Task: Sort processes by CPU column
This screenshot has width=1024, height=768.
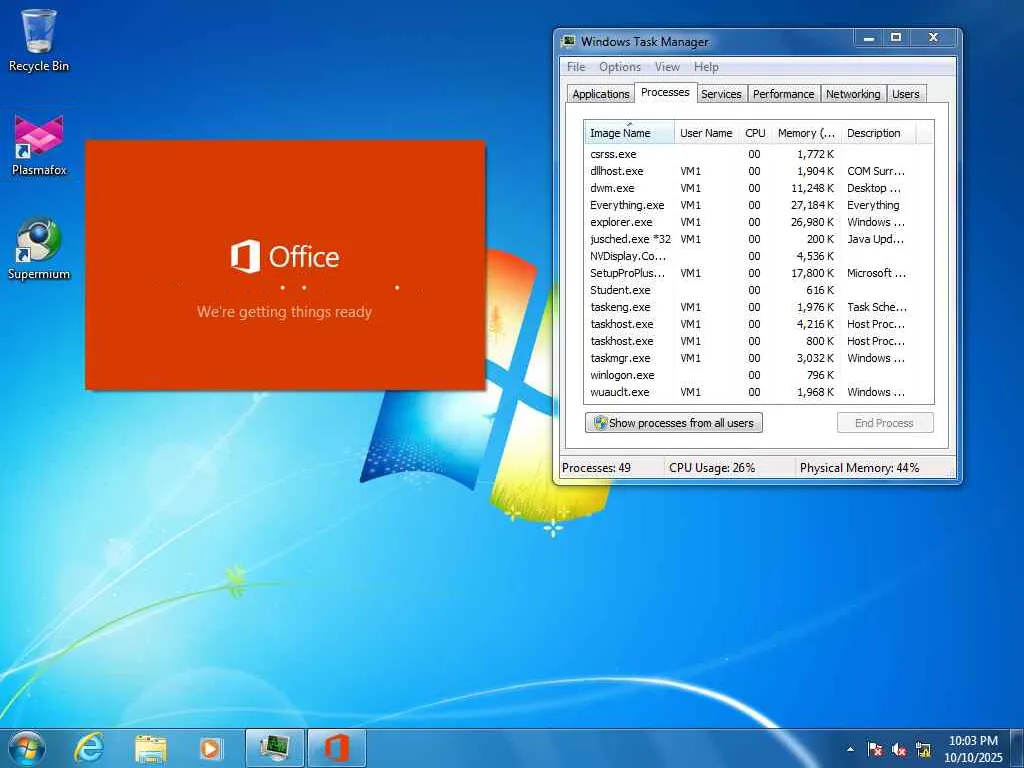Action: click(755, 133)
